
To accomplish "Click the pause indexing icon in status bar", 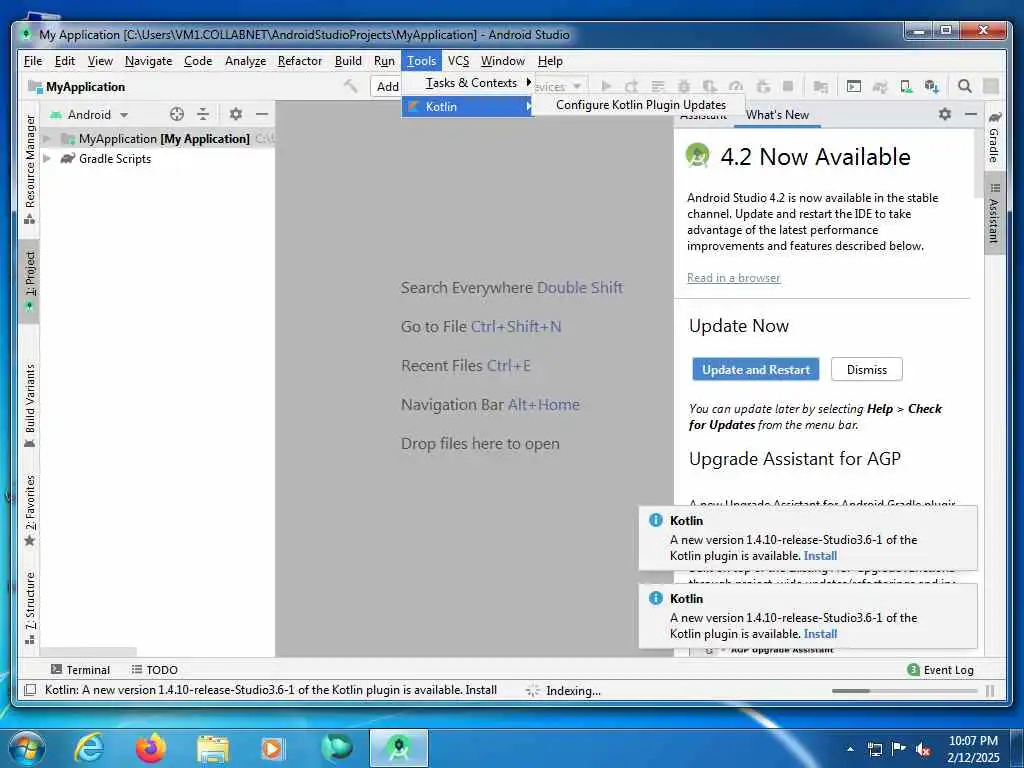I will pos(990,690).
